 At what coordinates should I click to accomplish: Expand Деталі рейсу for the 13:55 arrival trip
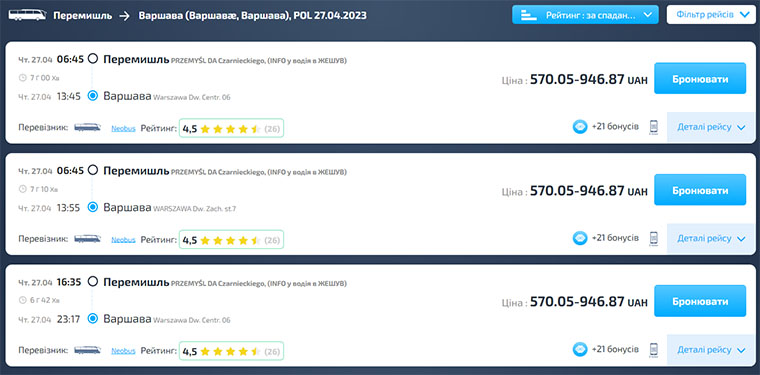pos(711,238)
